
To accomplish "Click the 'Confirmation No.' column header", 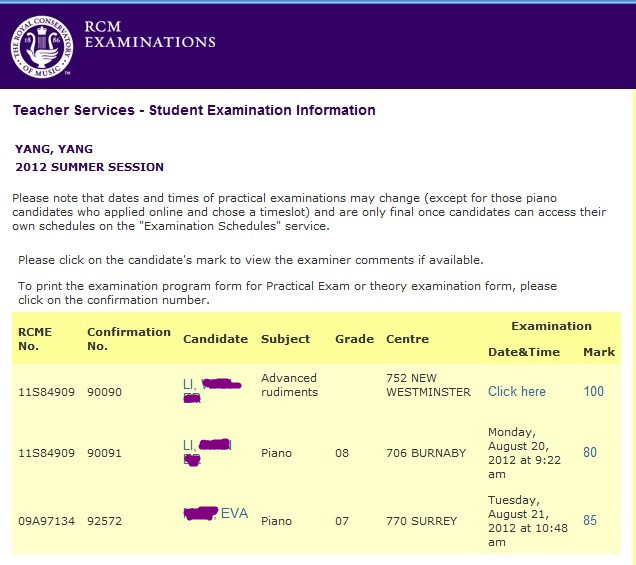I will tap(129, 339).
